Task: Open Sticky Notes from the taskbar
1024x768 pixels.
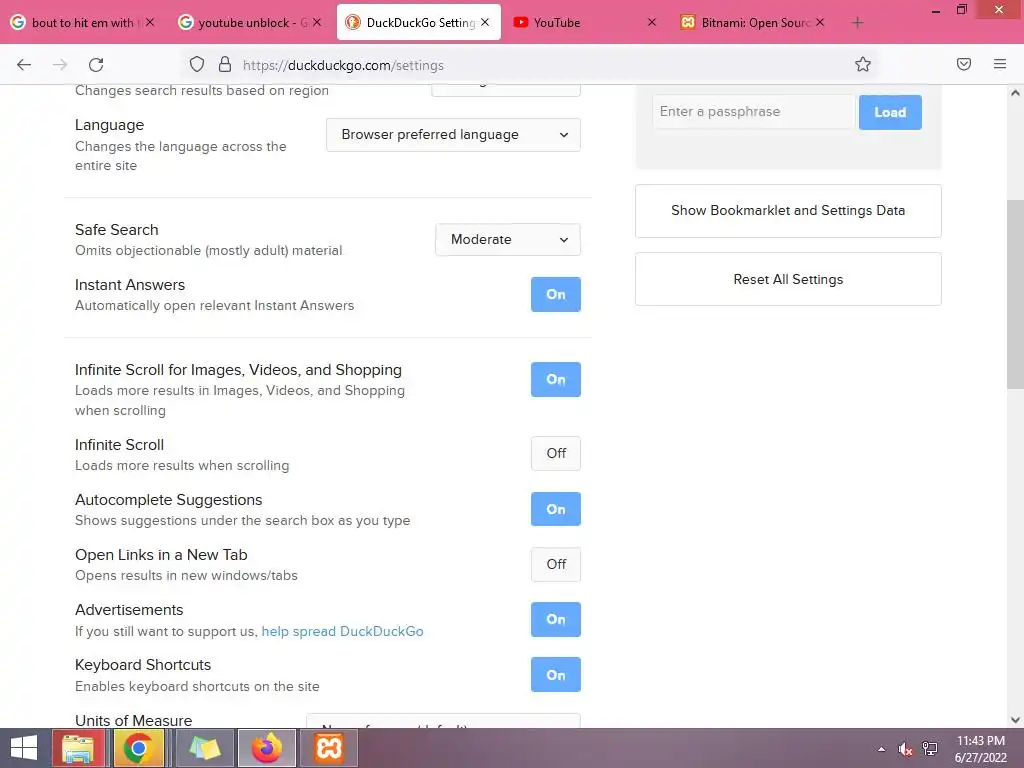Action: point(204,748)
